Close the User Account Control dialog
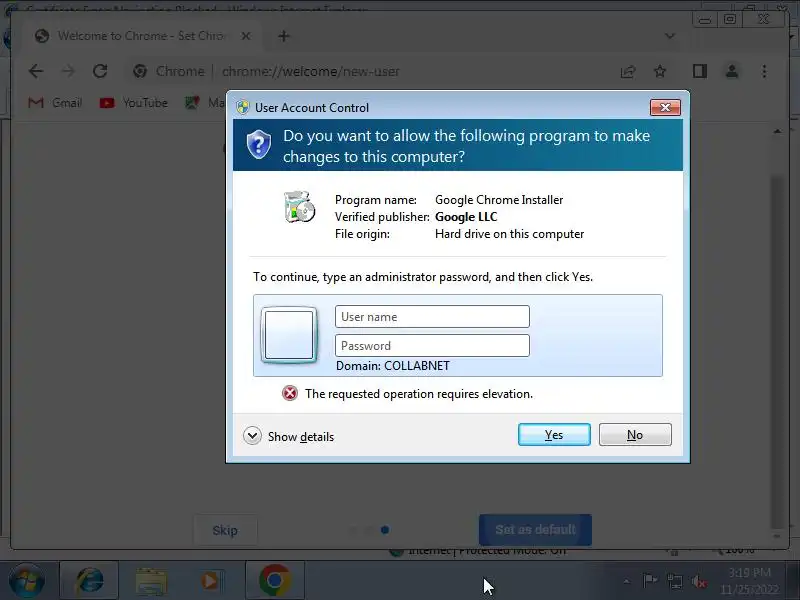 665,108
